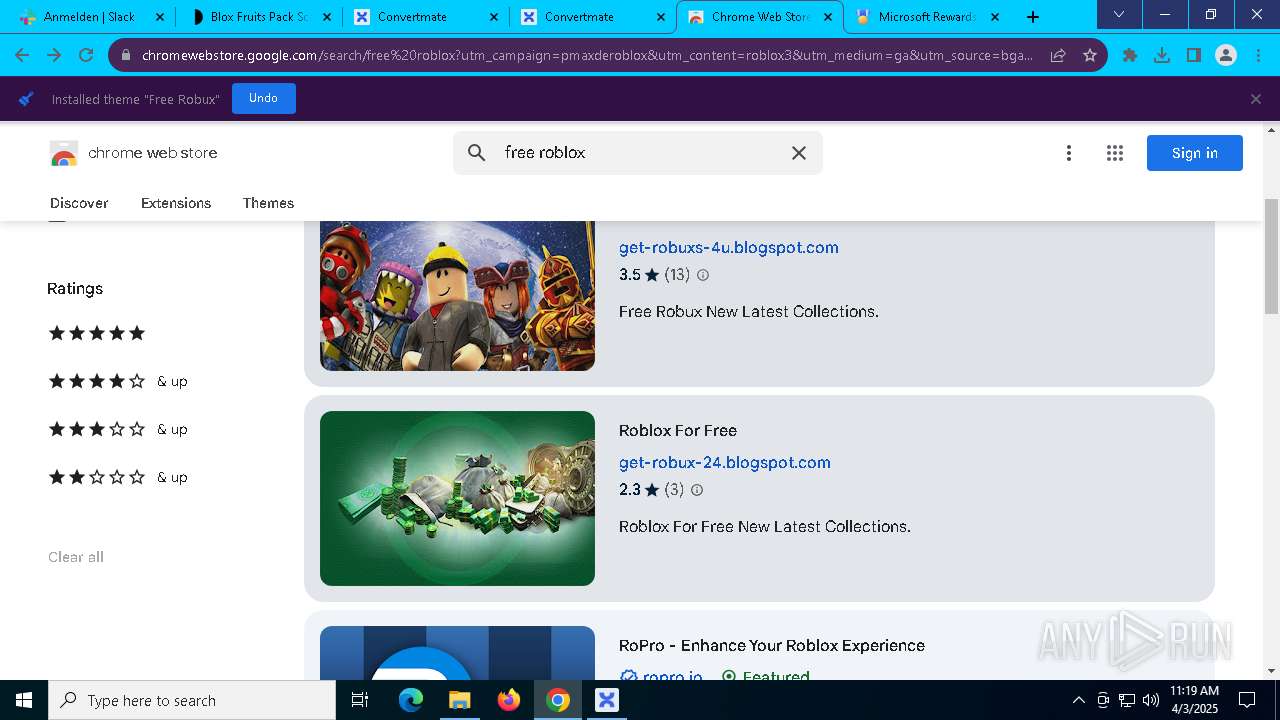Launch Microsoft Edge from the taskbar
The image size is (1280, 720).
coord(411,700)
